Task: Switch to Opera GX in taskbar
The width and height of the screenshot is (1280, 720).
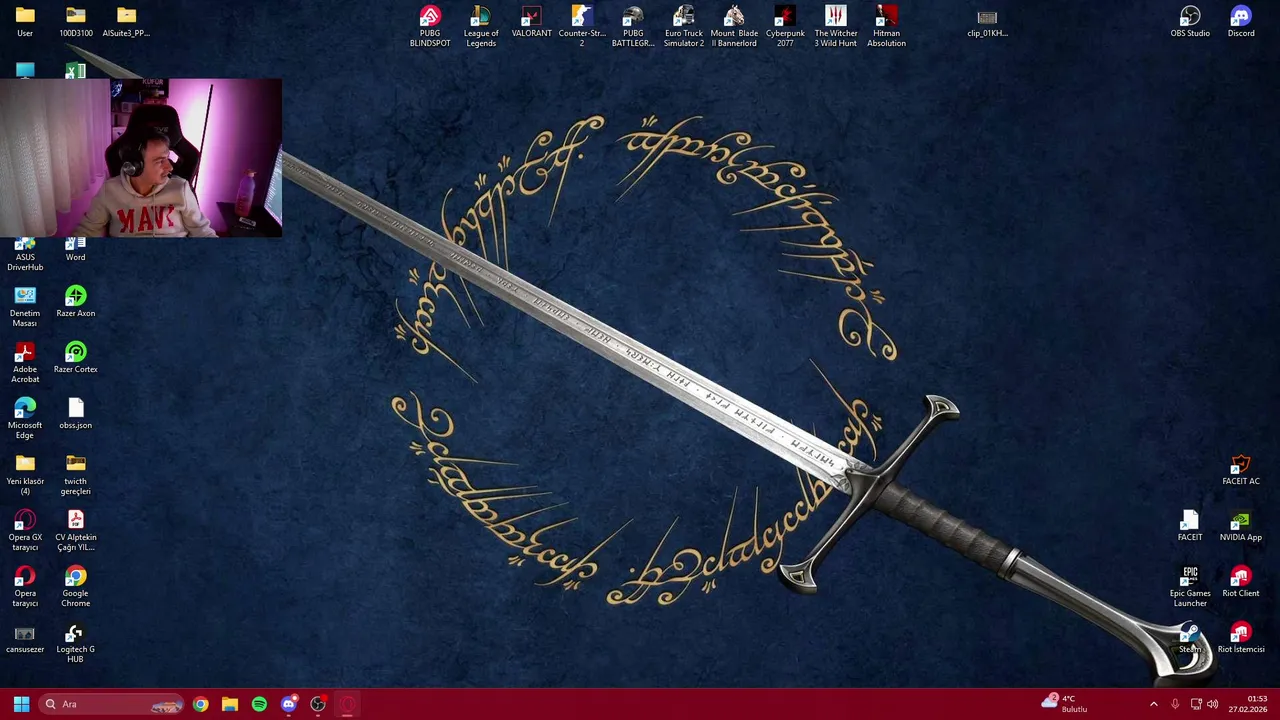Action: (x=347, y=704)
